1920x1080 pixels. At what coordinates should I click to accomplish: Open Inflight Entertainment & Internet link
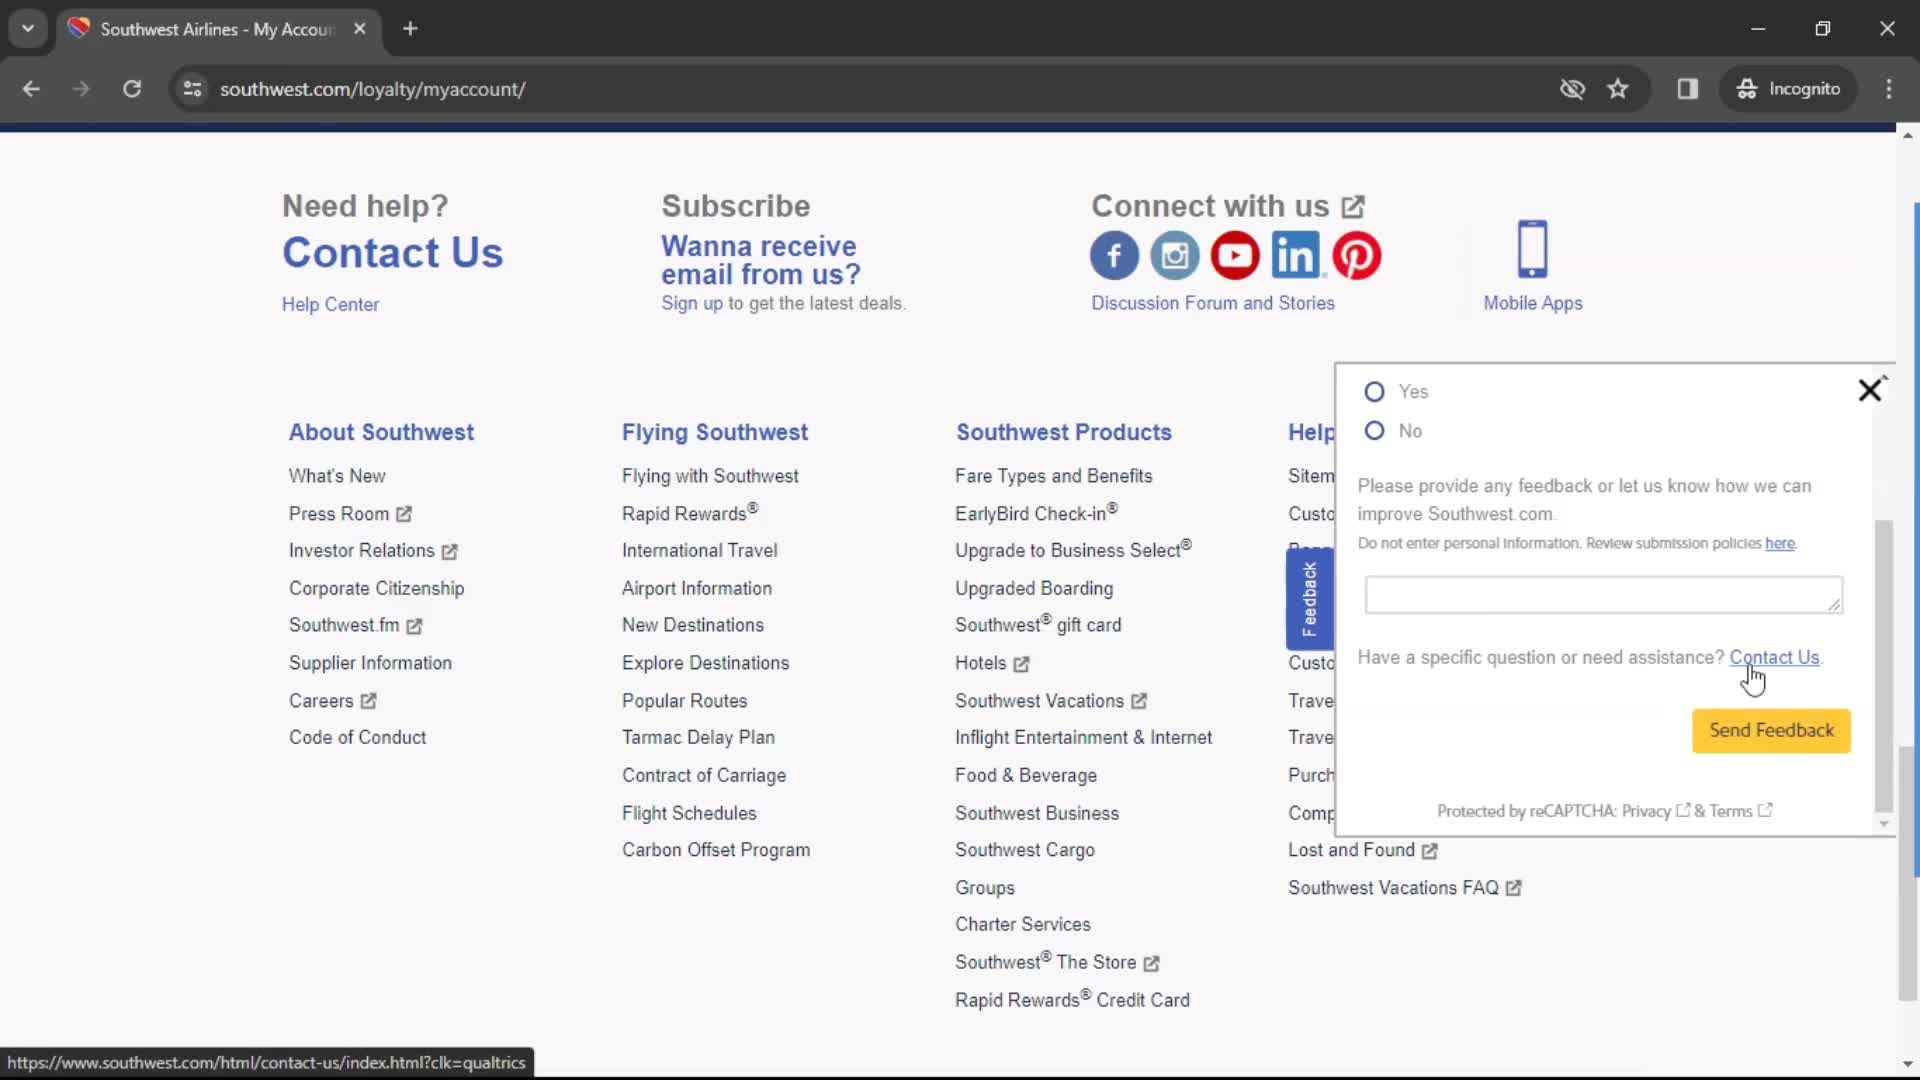tap(1083, 738)
